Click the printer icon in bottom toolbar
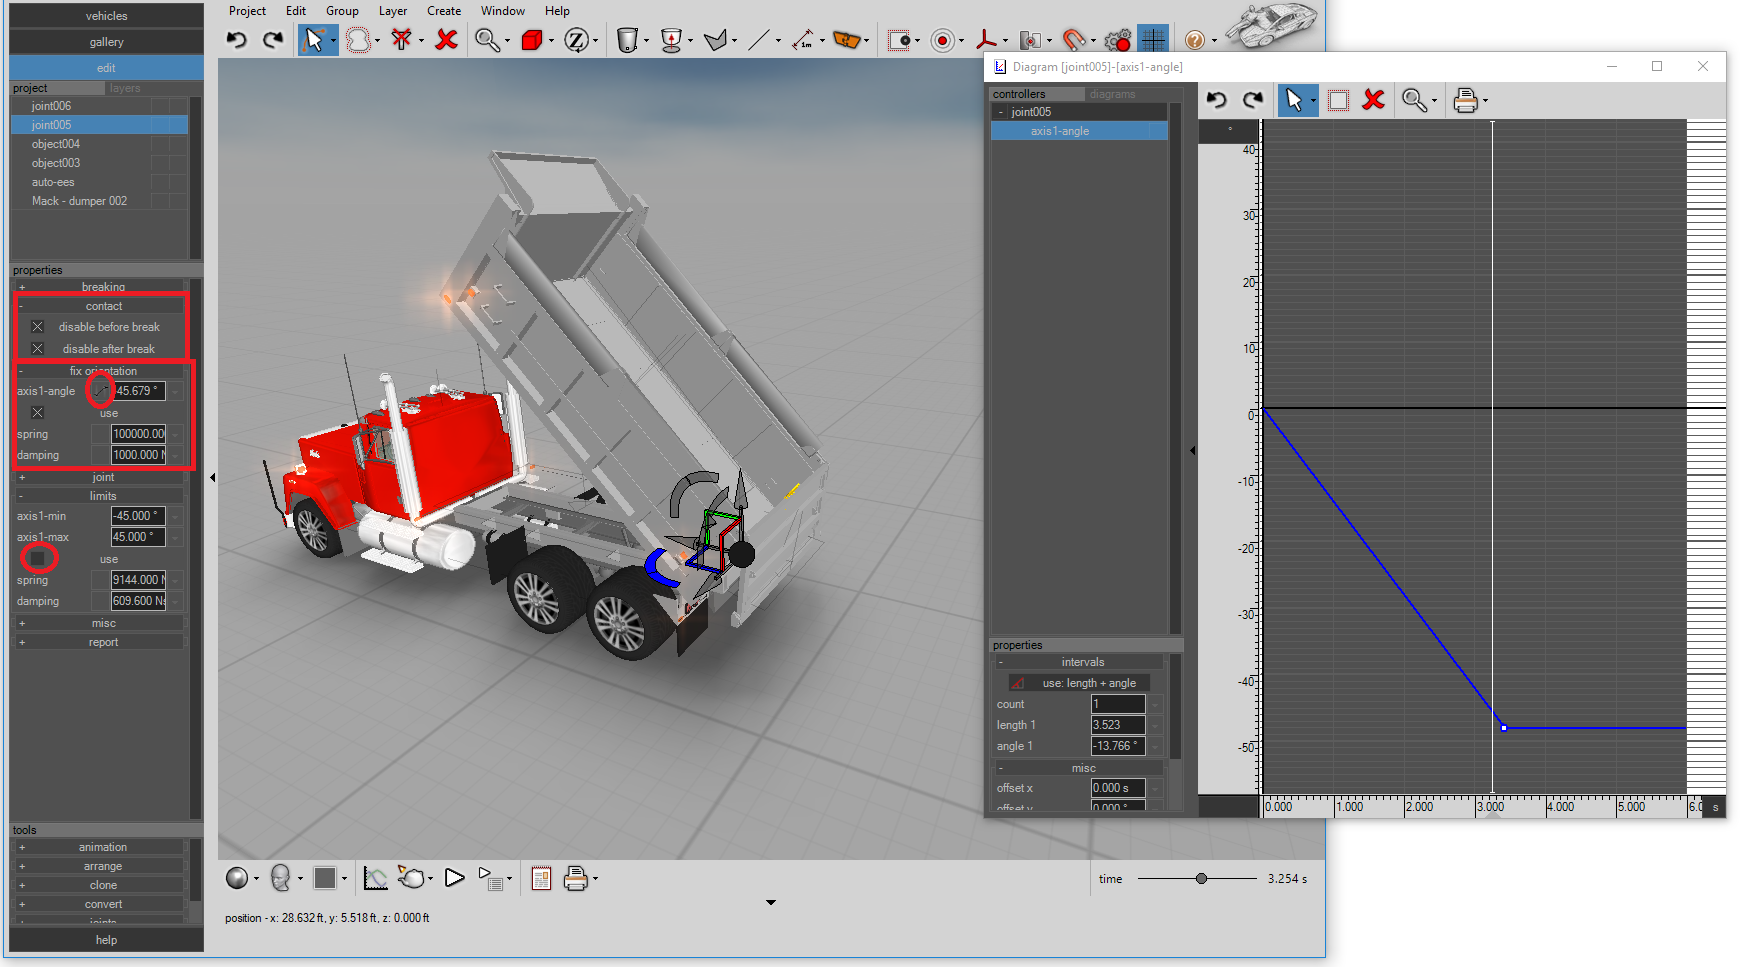 (575, 878)
